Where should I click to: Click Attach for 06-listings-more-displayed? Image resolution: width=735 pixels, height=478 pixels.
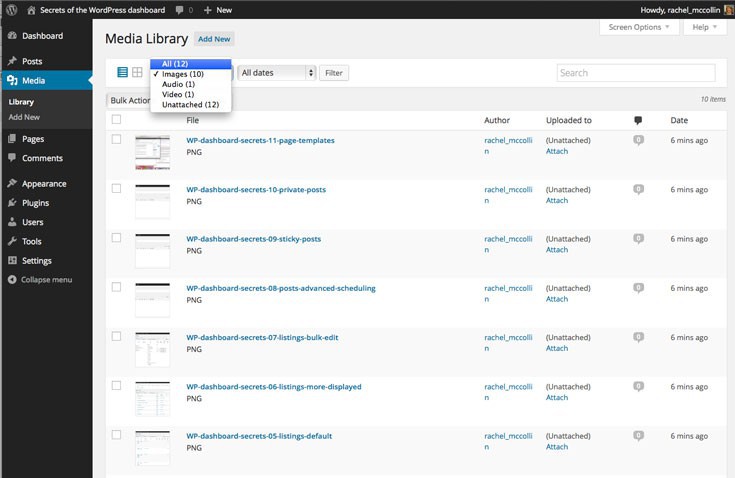[x=557, y=397]
